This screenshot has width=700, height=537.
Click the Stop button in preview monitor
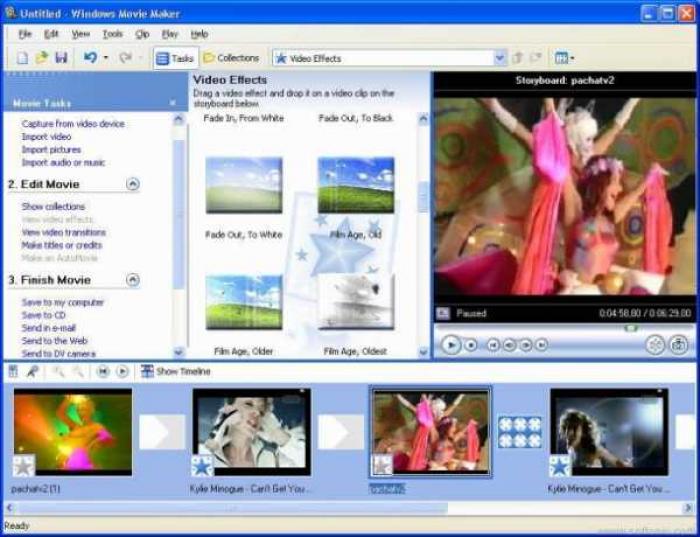pyautogui.click(x=471, y=345)
